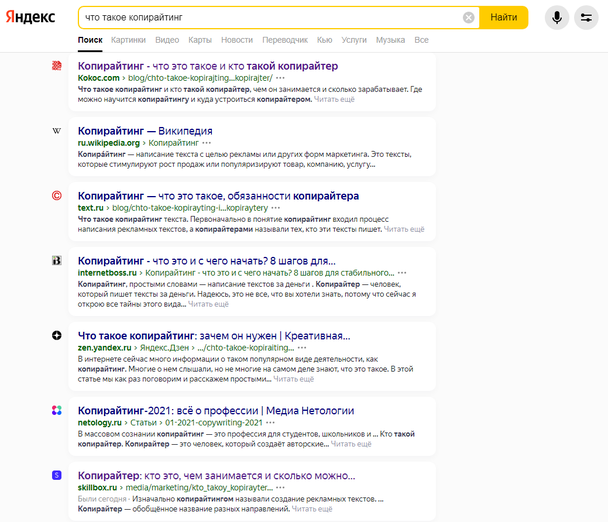Click the 'Яндекс.Дзен' breadcrumb in the zen result
Viewport: 608px width, 522px height.
tap(164, 348)
